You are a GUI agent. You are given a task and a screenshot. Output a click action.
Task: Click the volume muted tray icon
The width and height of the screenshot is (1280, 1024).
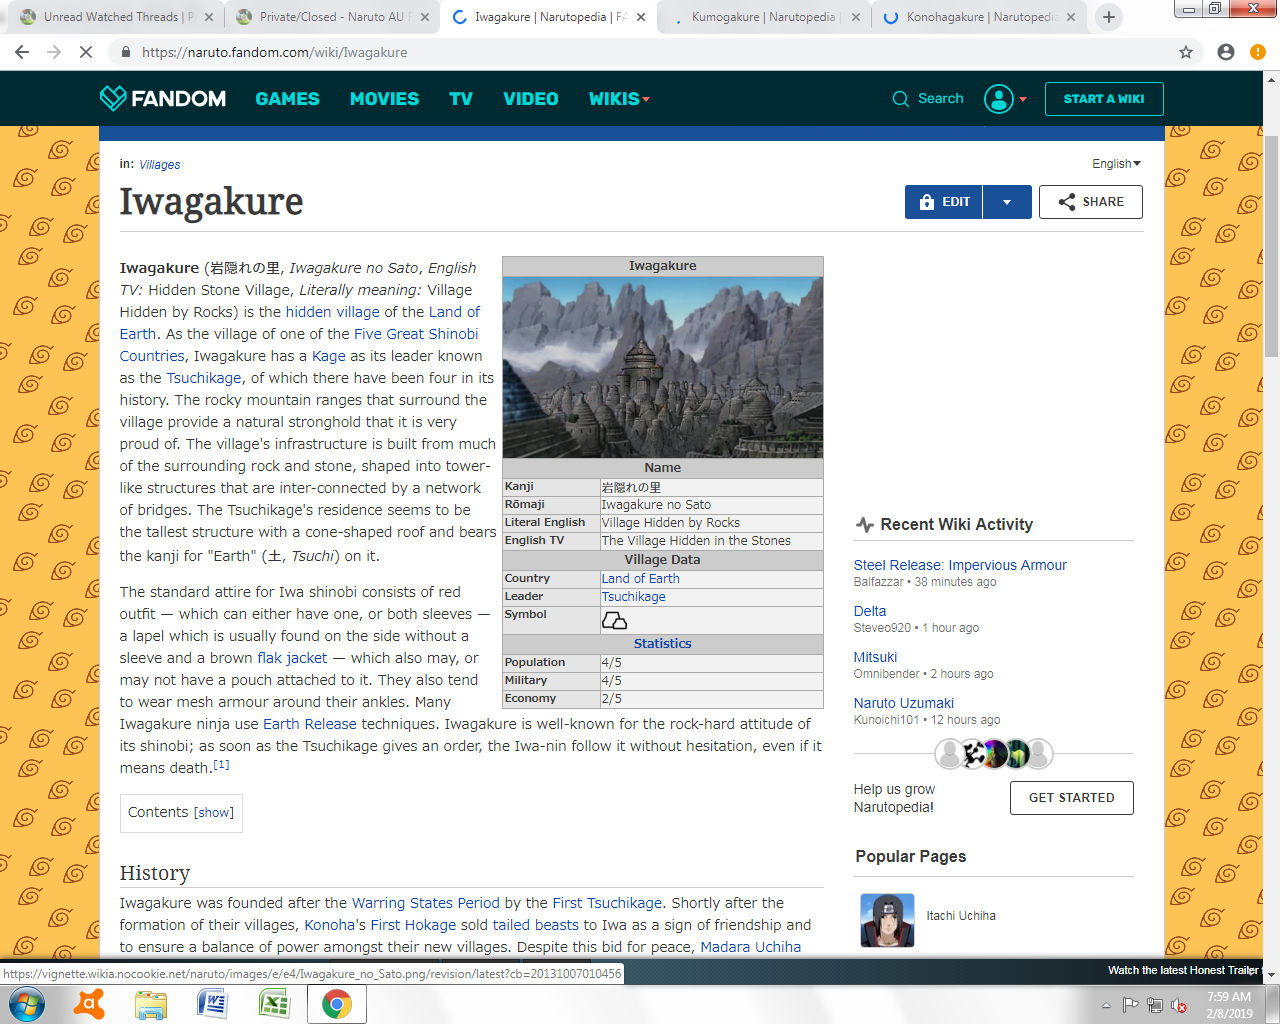pyautogui.click(x=1179, y=1005)
